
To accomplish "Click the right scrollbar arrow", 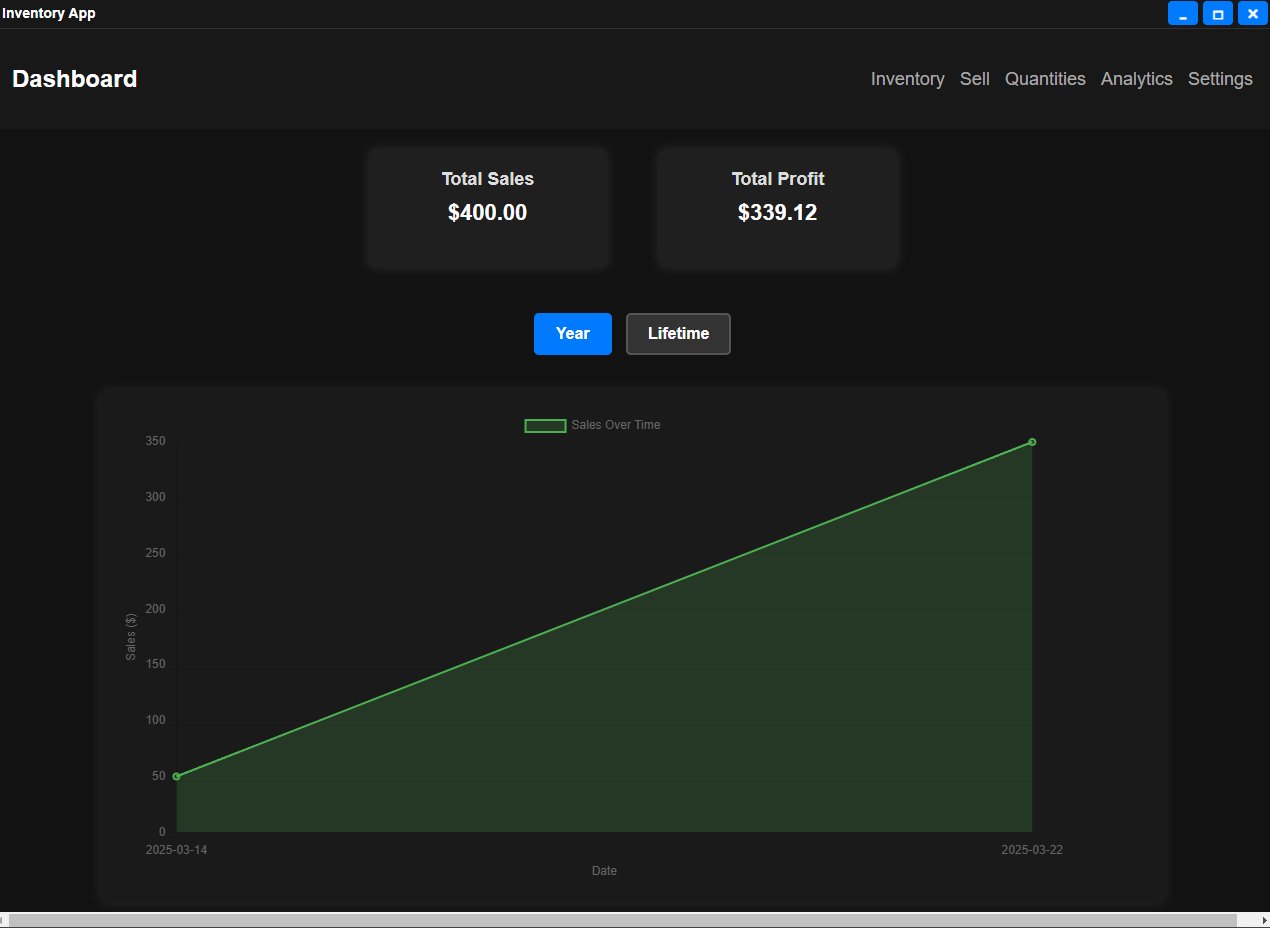I will click(1263, 920).
